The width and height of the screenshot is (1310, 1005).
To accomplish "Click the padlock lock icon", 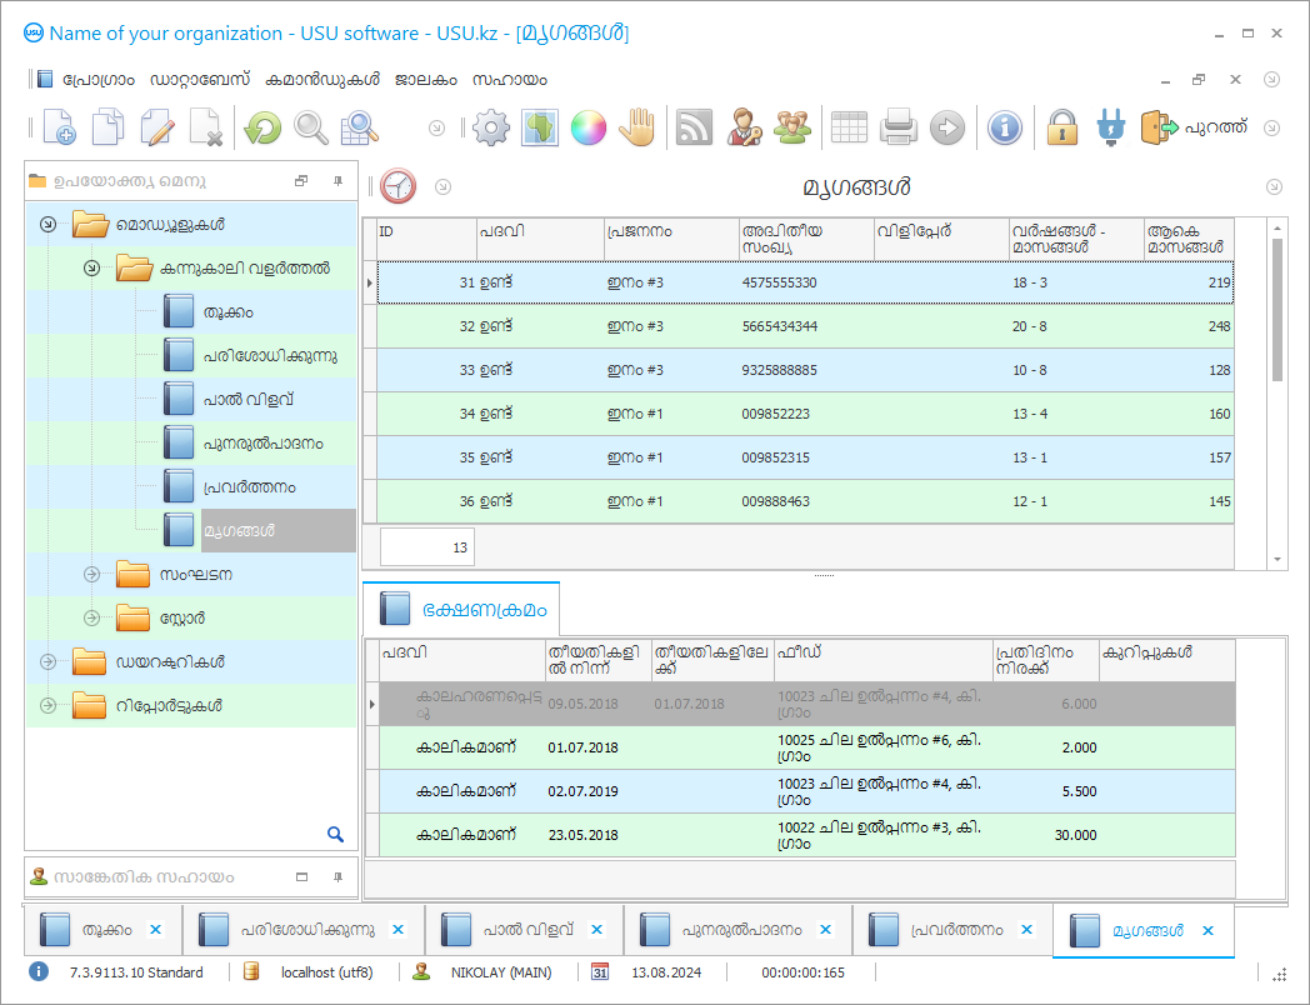I will [x=1062, y=128].
